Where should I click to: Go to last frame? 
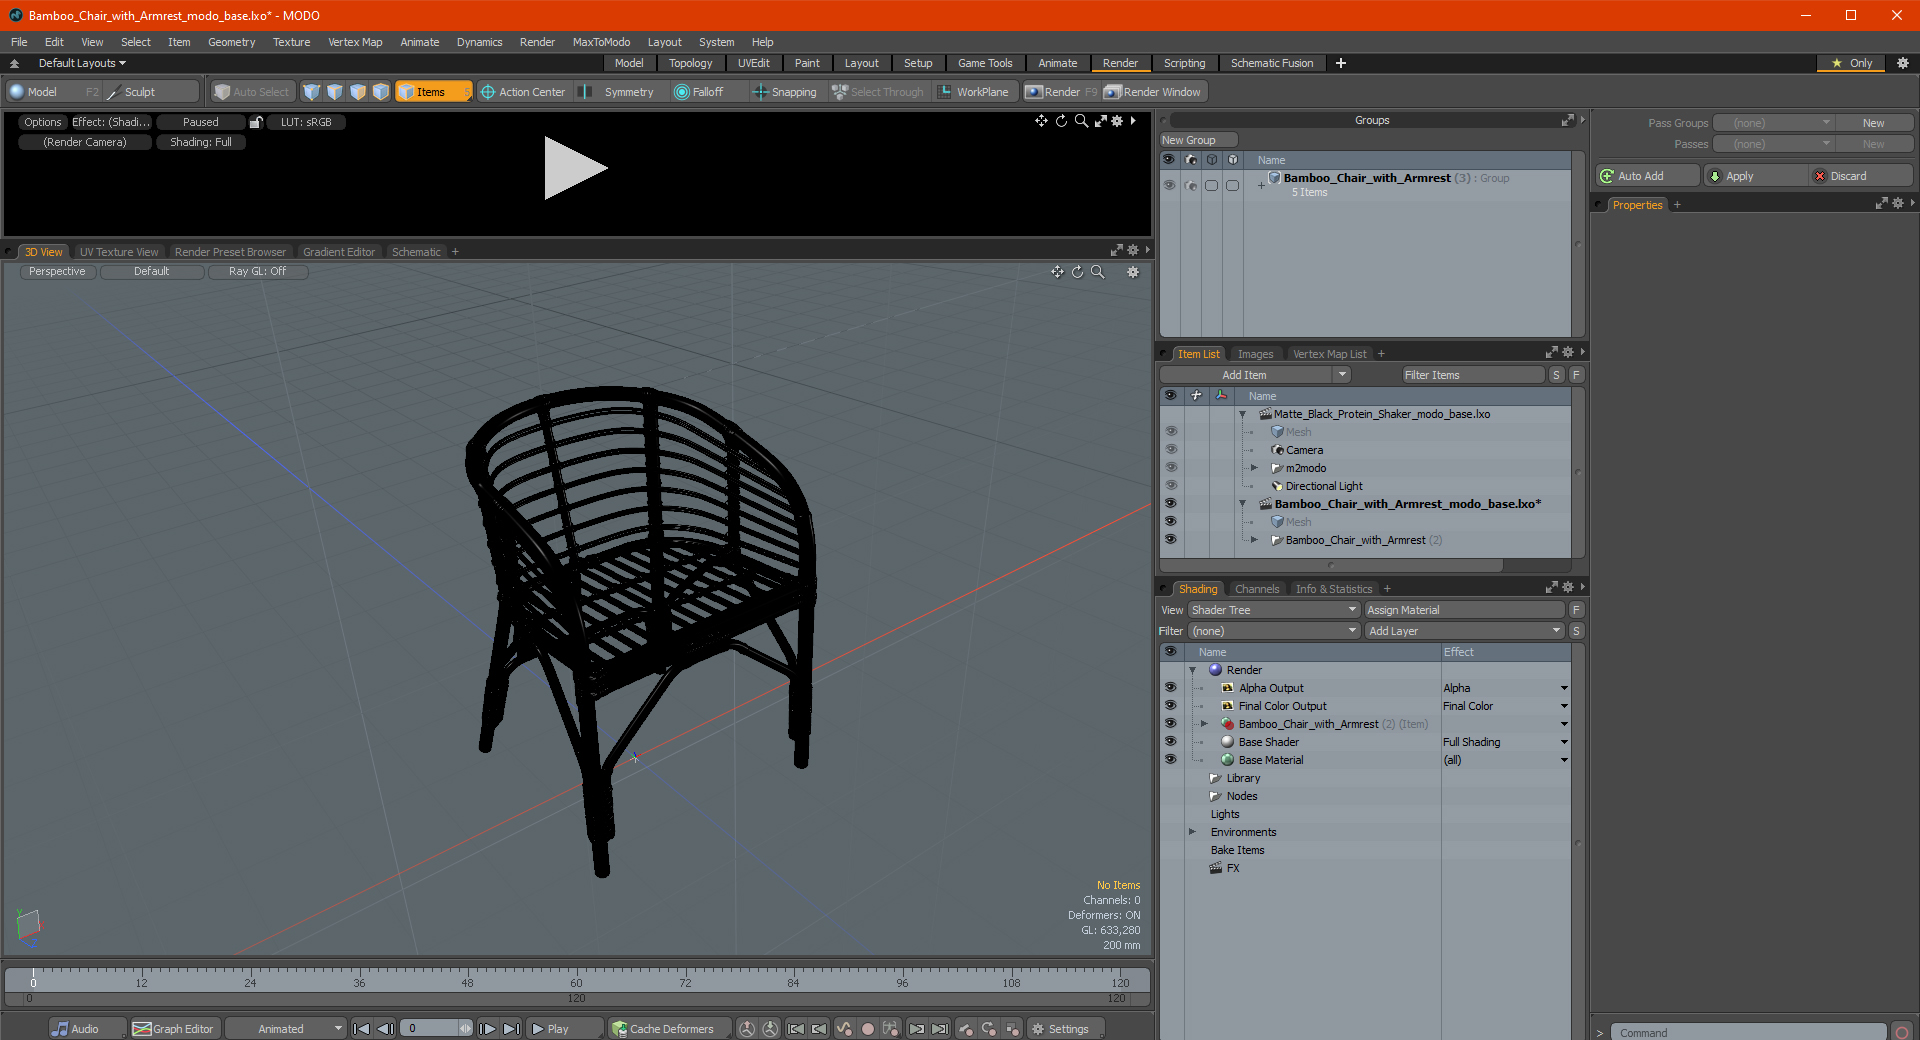pos(511,1029)
